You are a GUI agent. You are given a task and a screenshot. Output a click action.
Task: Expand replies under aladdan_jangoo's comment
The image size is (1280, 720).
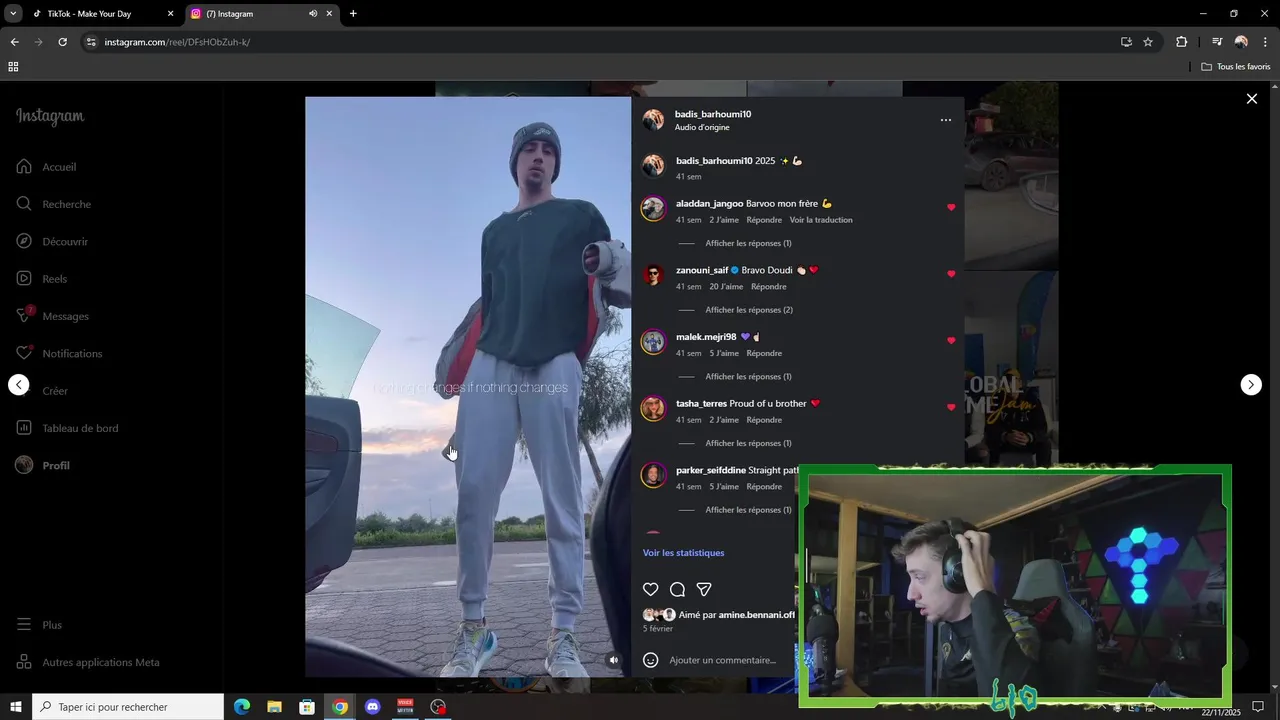748,243
